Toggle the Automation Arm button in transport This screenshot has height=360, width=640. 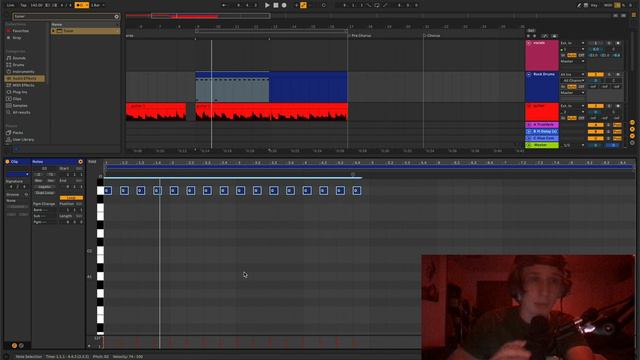point(303,5)
